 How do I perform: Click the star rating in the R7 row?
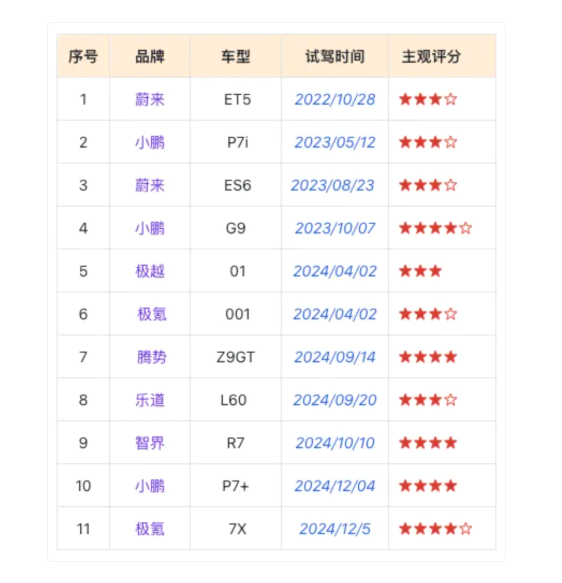428,443
